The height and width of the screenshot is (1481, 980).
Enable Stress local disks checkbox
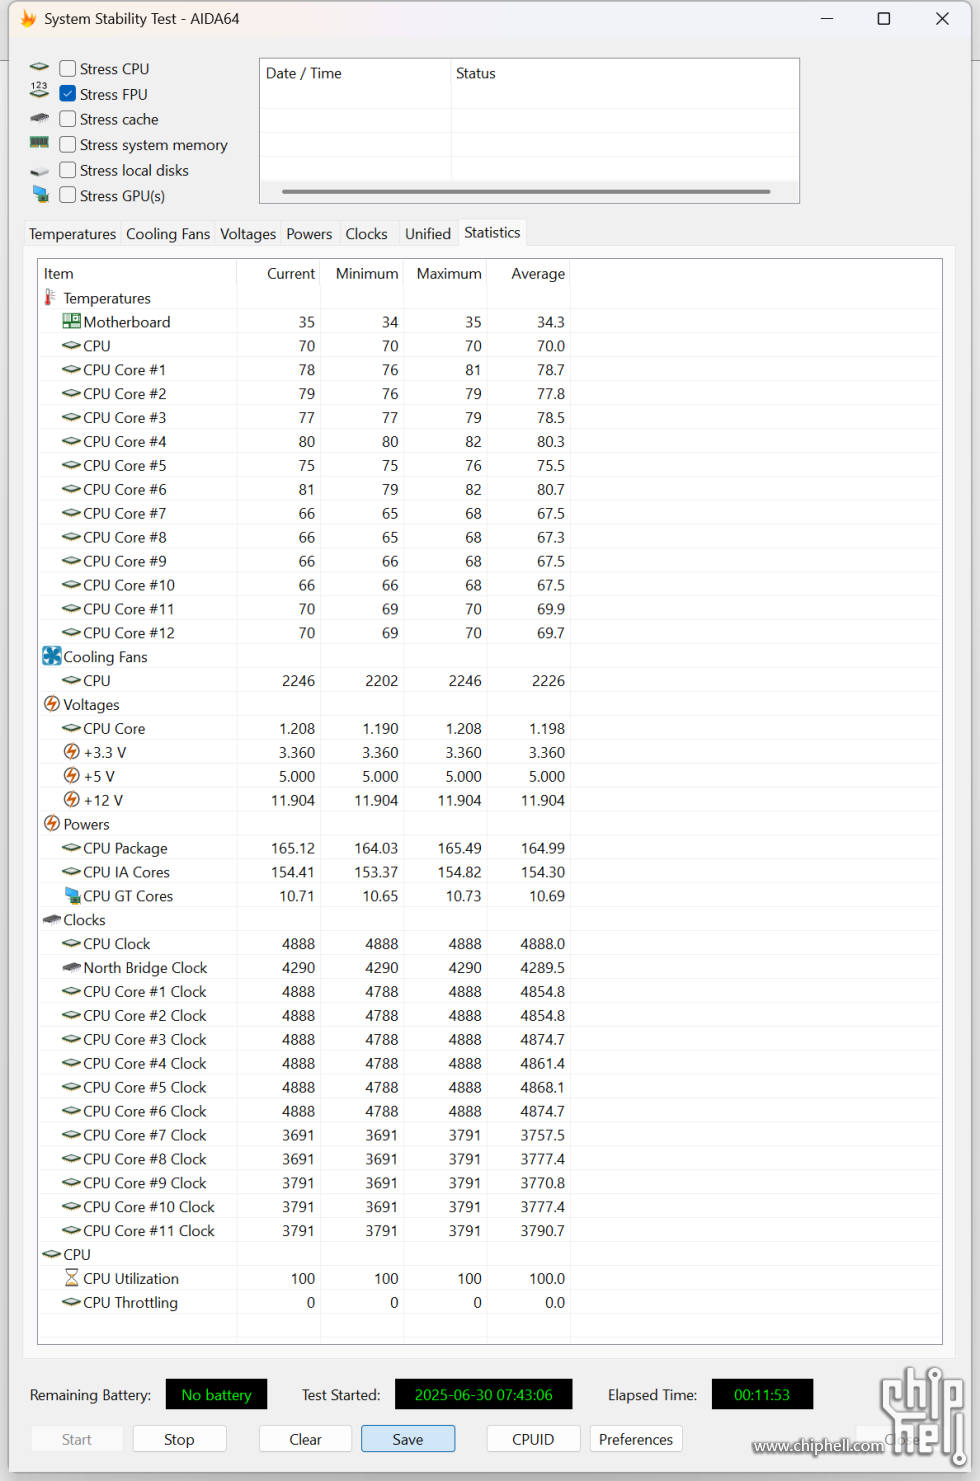coord(68,170)
